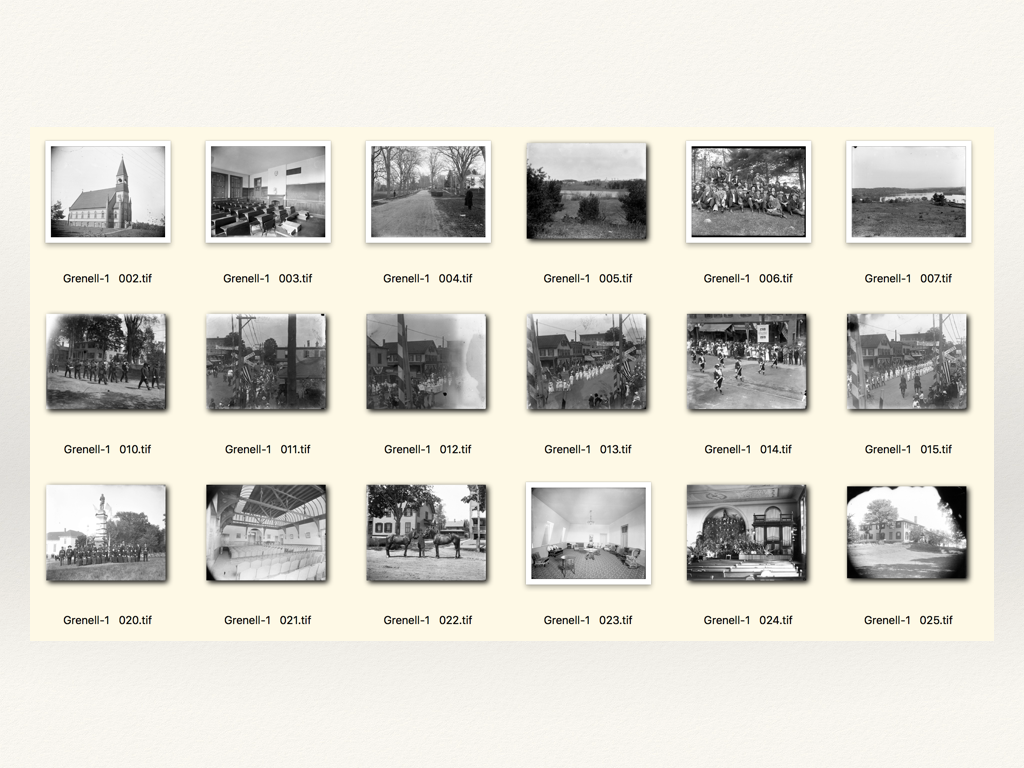1024x768 pixels.
Task: Click filename 'Grenell-1 004.tif'
Action: point(428,278)
